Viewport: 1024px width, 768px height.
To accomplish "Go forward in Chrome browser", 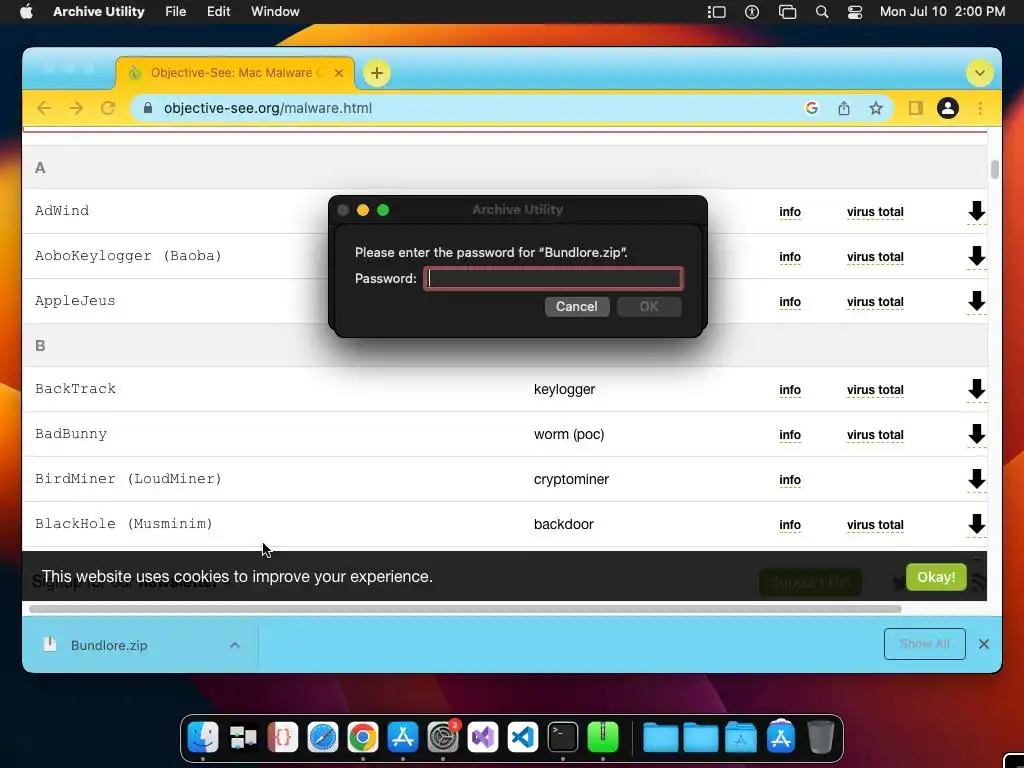I will 76,108.
